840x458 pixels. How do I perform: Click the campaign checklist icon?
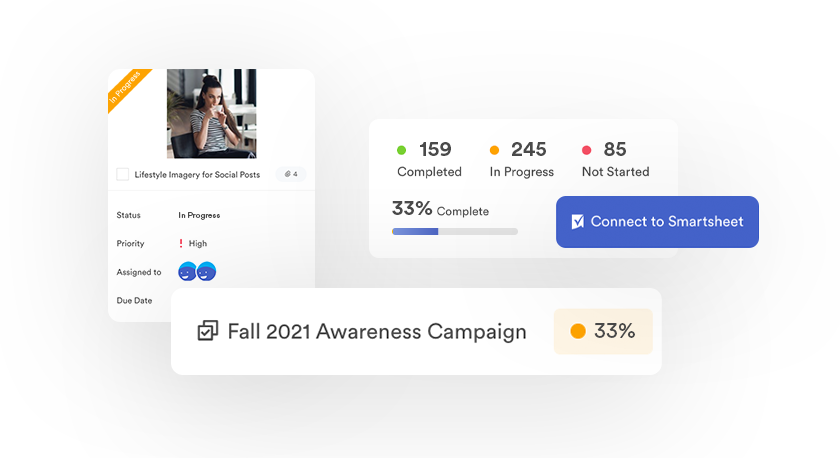[208, 331]
